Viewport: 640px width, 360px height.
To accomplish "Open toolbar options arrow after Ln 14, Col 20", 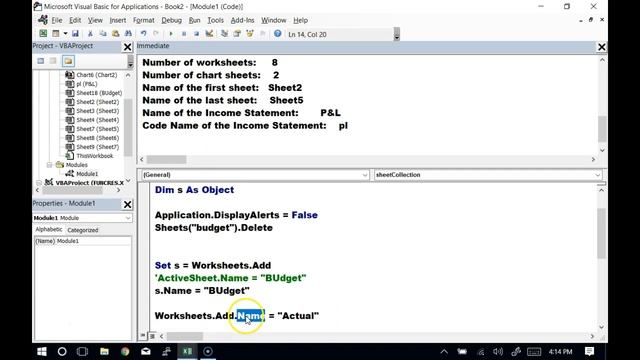I will click(397, 35).
